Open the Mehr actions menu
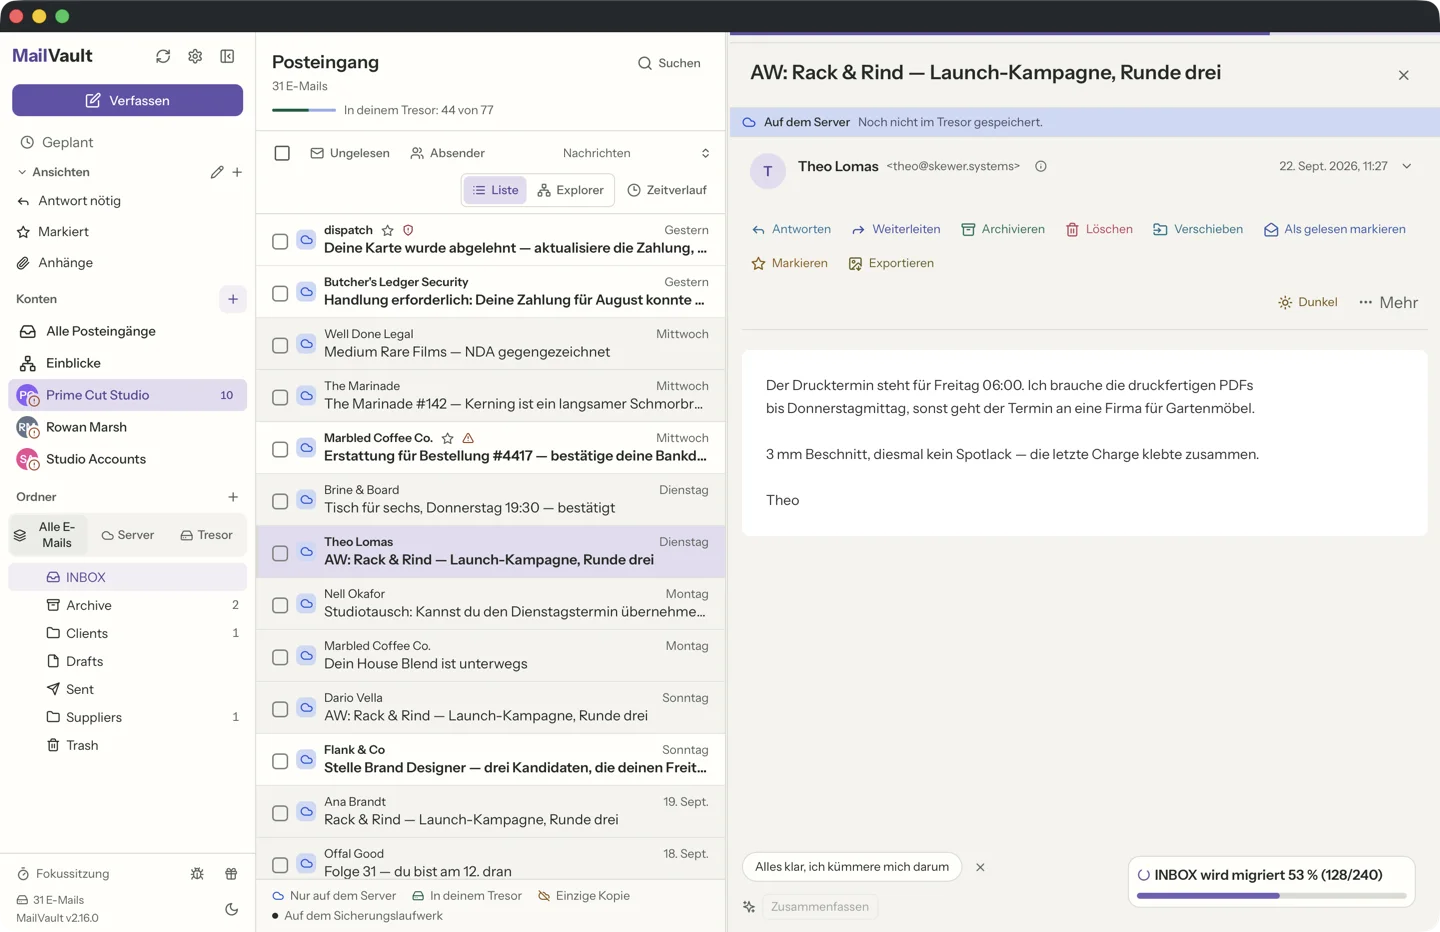Screen dimensions: 1440x932 (1388, 302)
